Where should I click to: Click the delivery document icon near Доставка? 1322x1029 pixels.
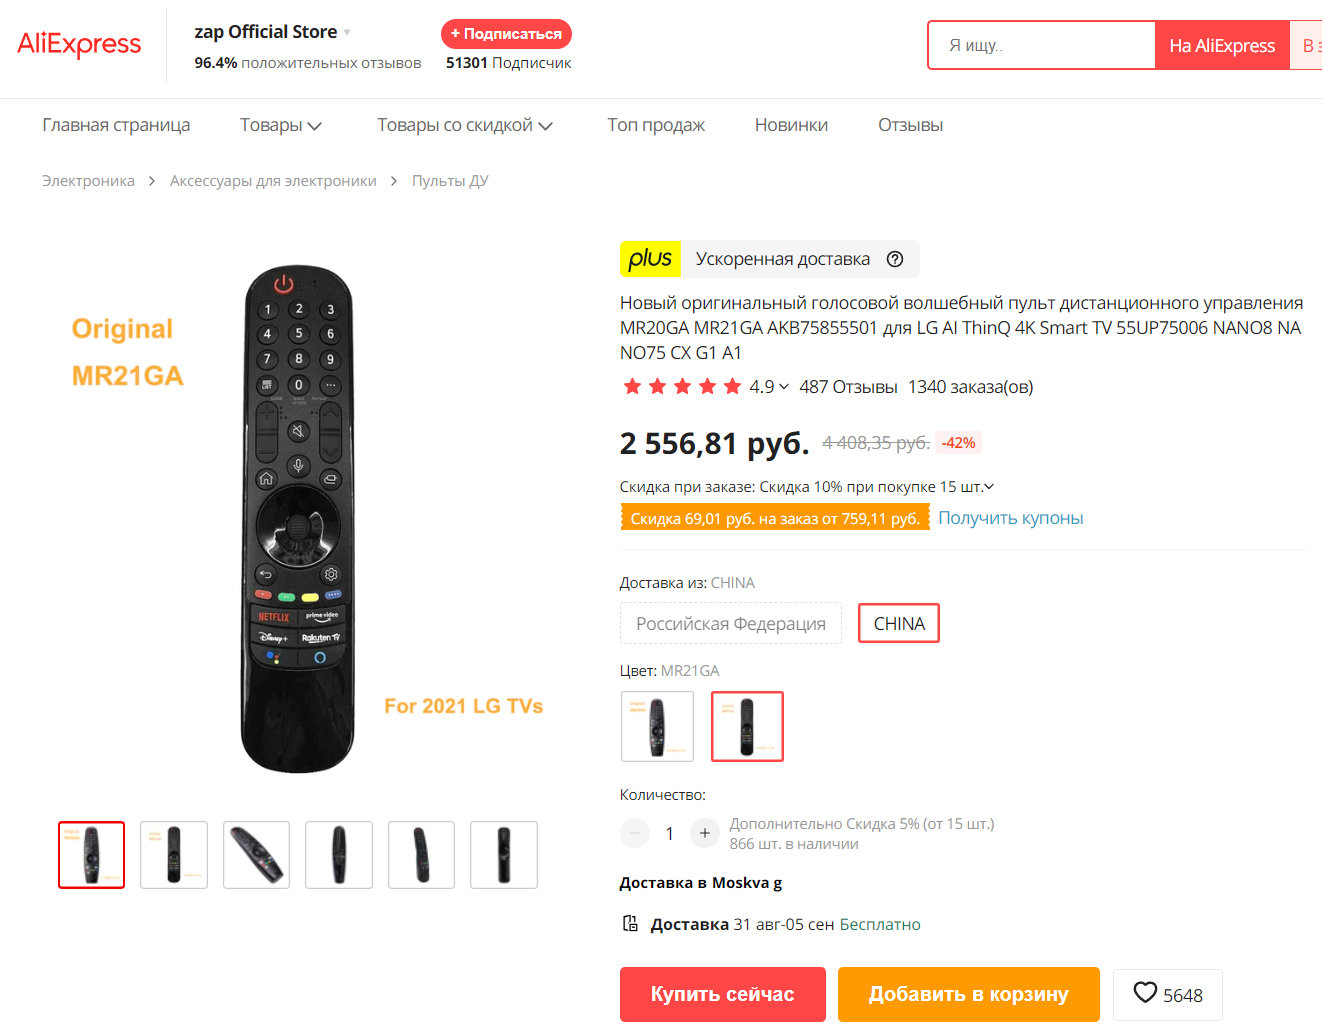point(630,924)
